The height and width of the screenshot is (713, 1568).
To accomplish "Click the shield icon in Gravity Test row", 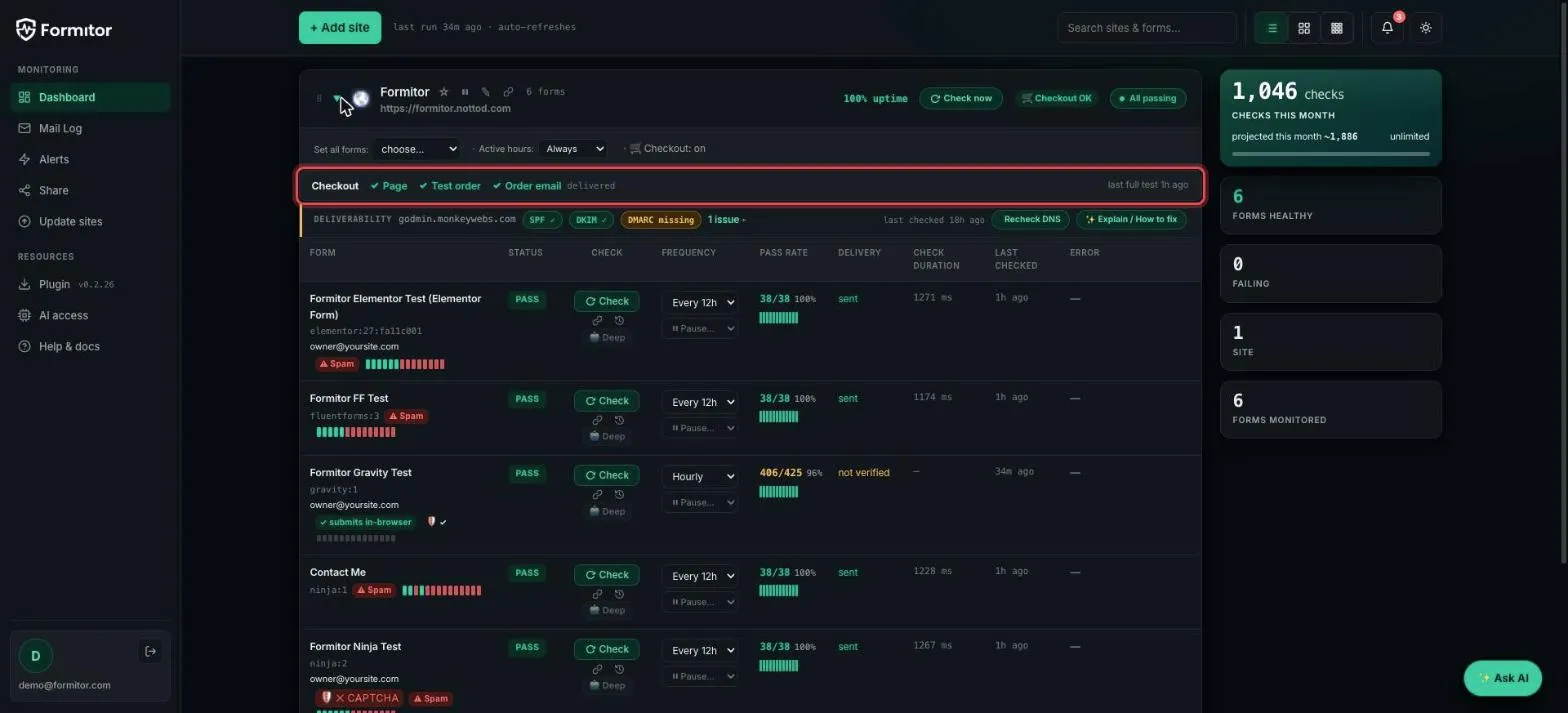I will 431,522.
